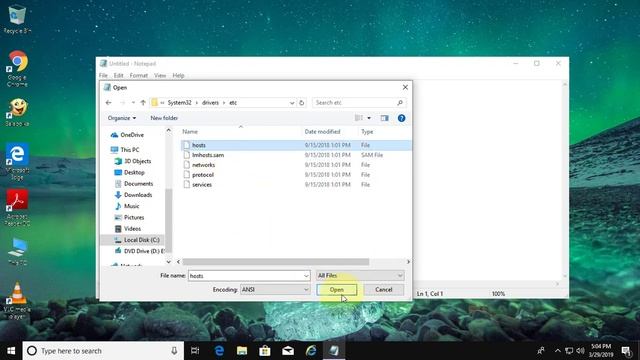Open the recent locations dropdown arrow
The height and width of the screenshot is (360, 640).
click(x=133, y=103)
